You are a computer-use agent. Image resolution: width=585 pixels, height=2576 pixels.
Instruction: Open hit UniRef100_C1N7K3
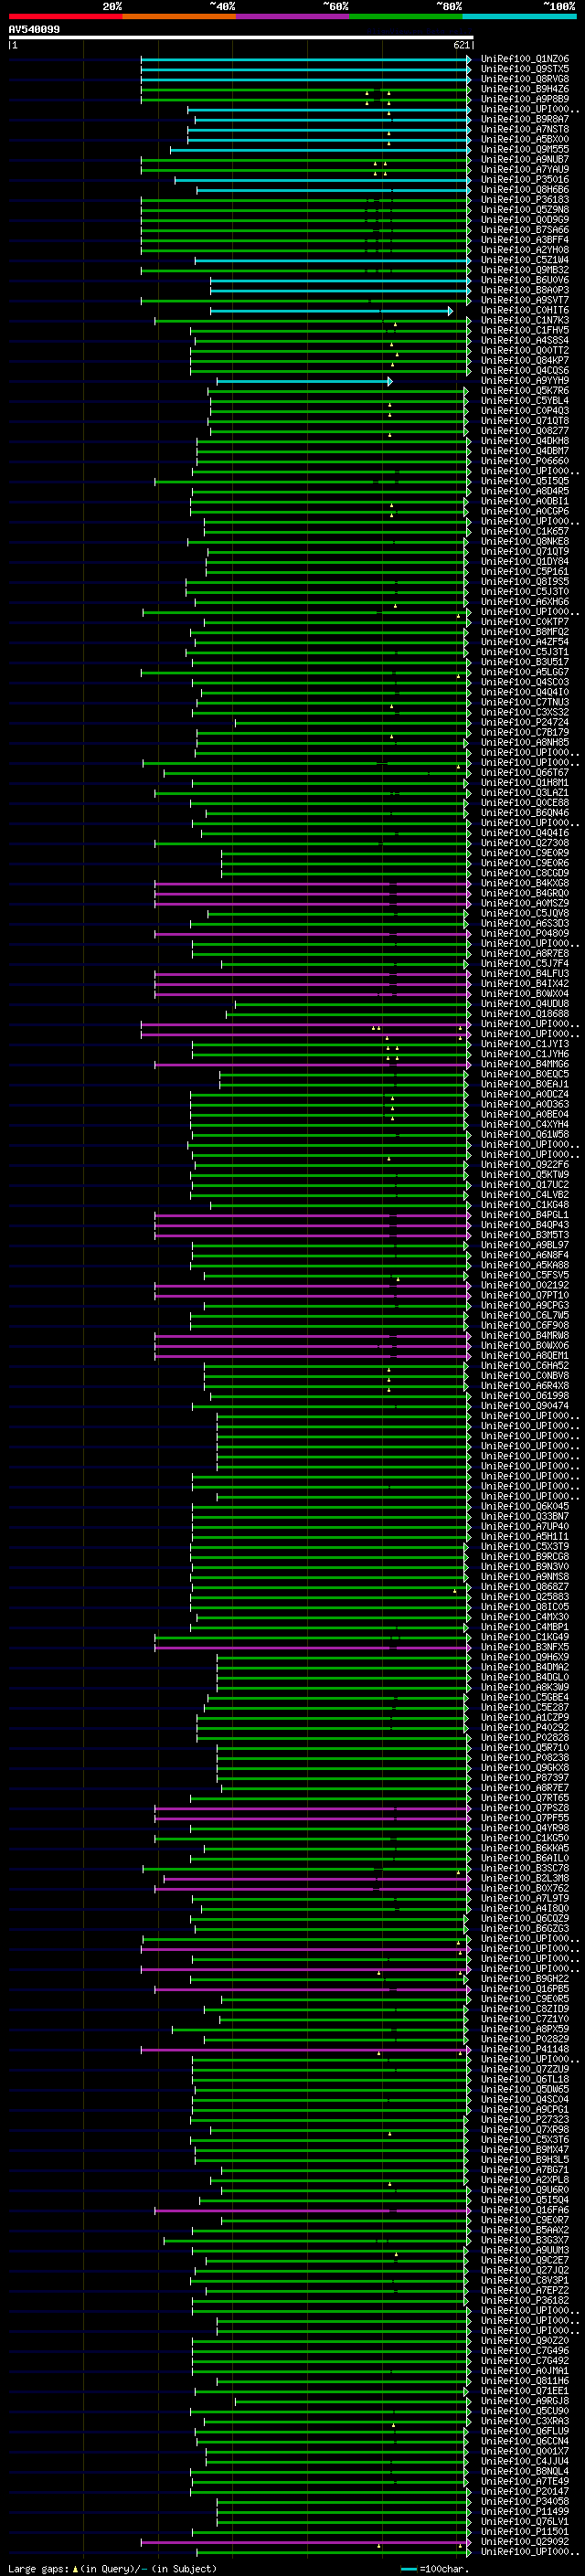(x=525, y=320)
